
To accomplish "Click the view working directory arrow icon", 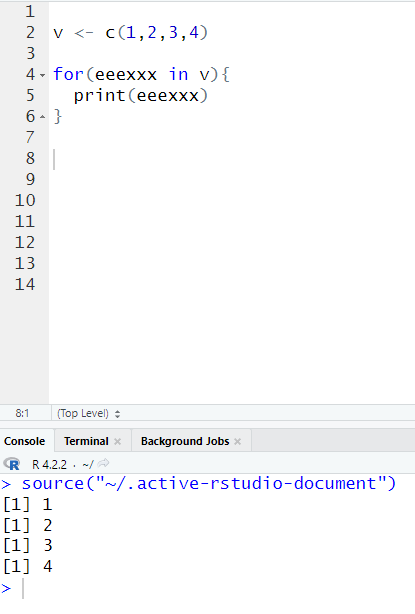I will pyautogui.click(x=103, y=464).
